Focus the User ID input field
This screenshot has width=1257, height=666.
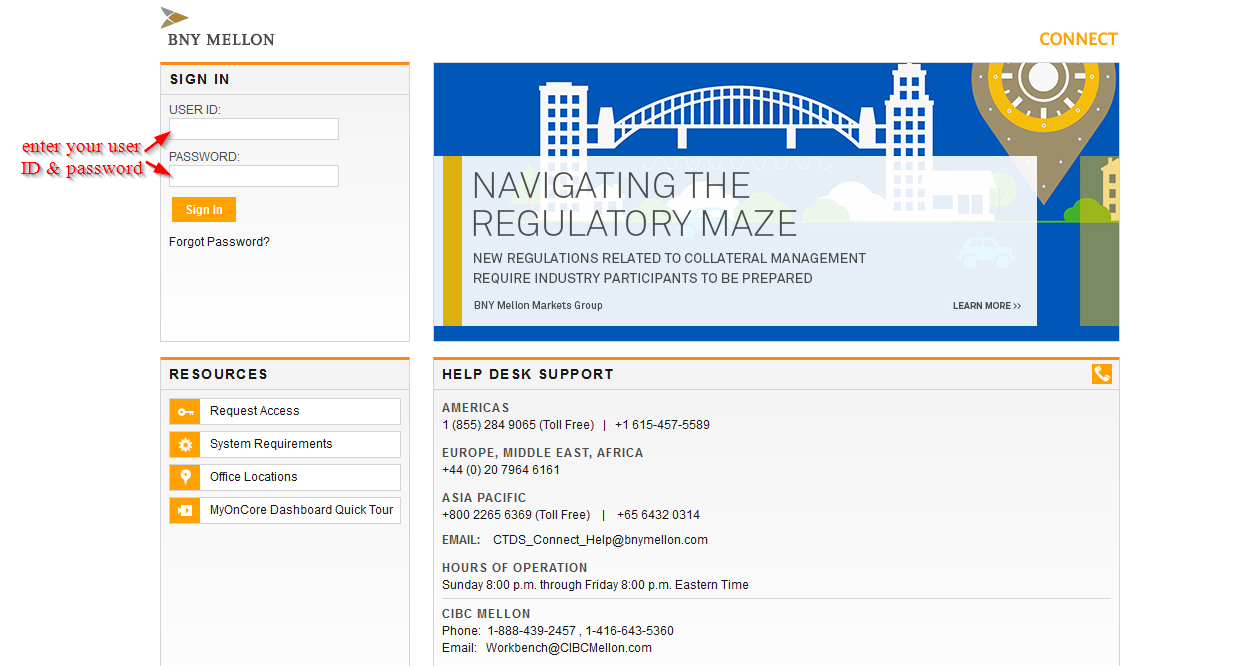pyautogui.click(x=254, y=129)
